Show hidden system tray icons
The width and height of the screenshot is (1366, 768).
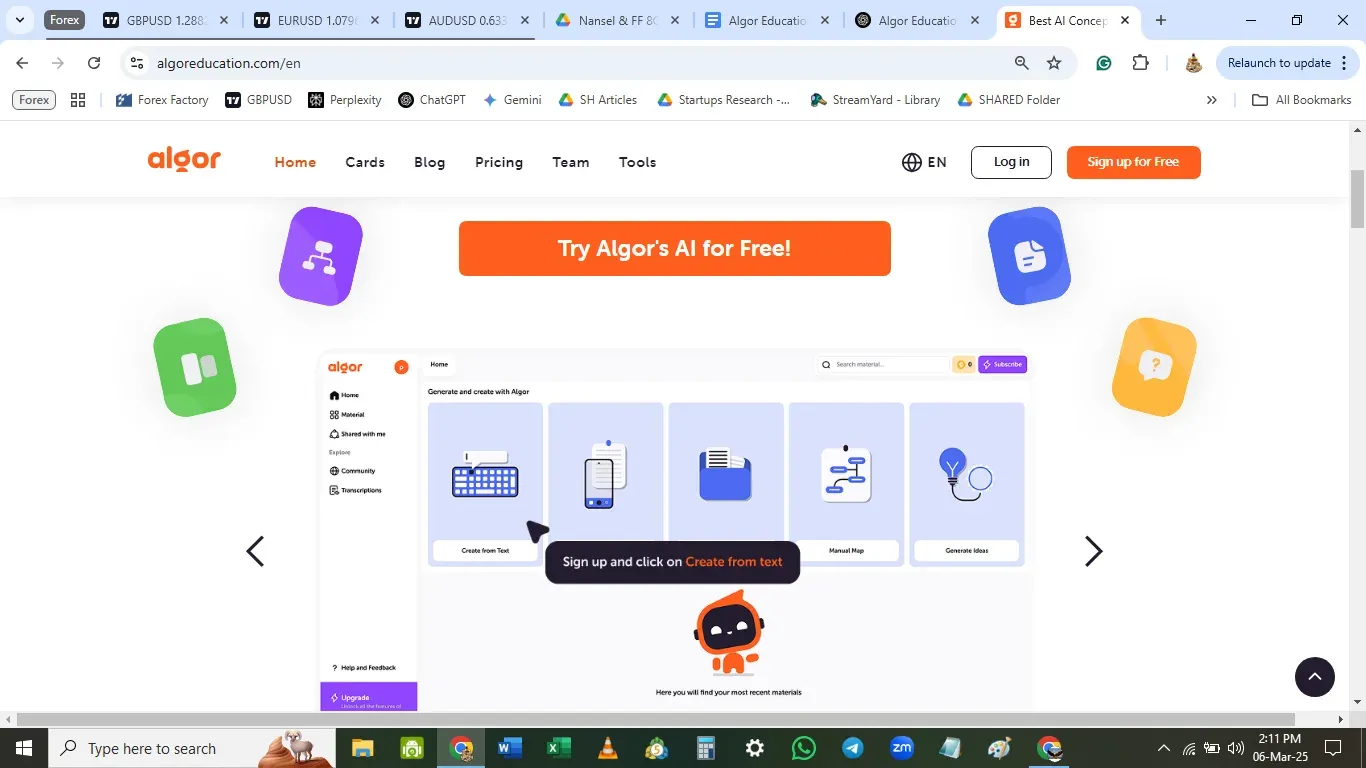click(1163, 748)
